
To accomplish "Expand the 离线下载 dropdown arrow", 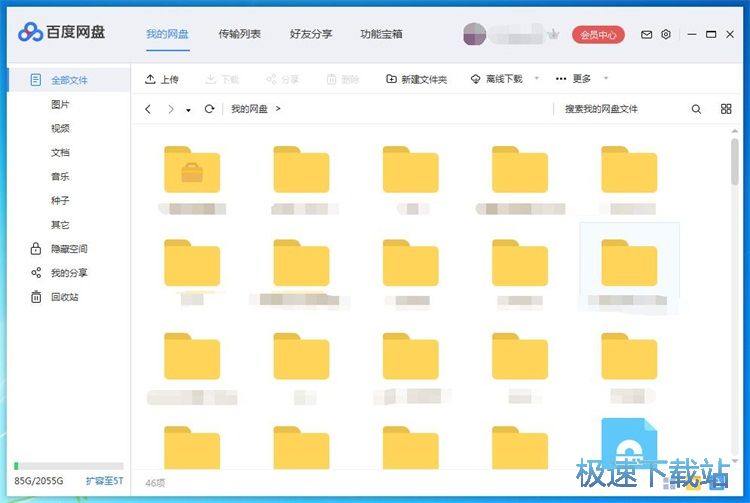I will click(537, 78).
